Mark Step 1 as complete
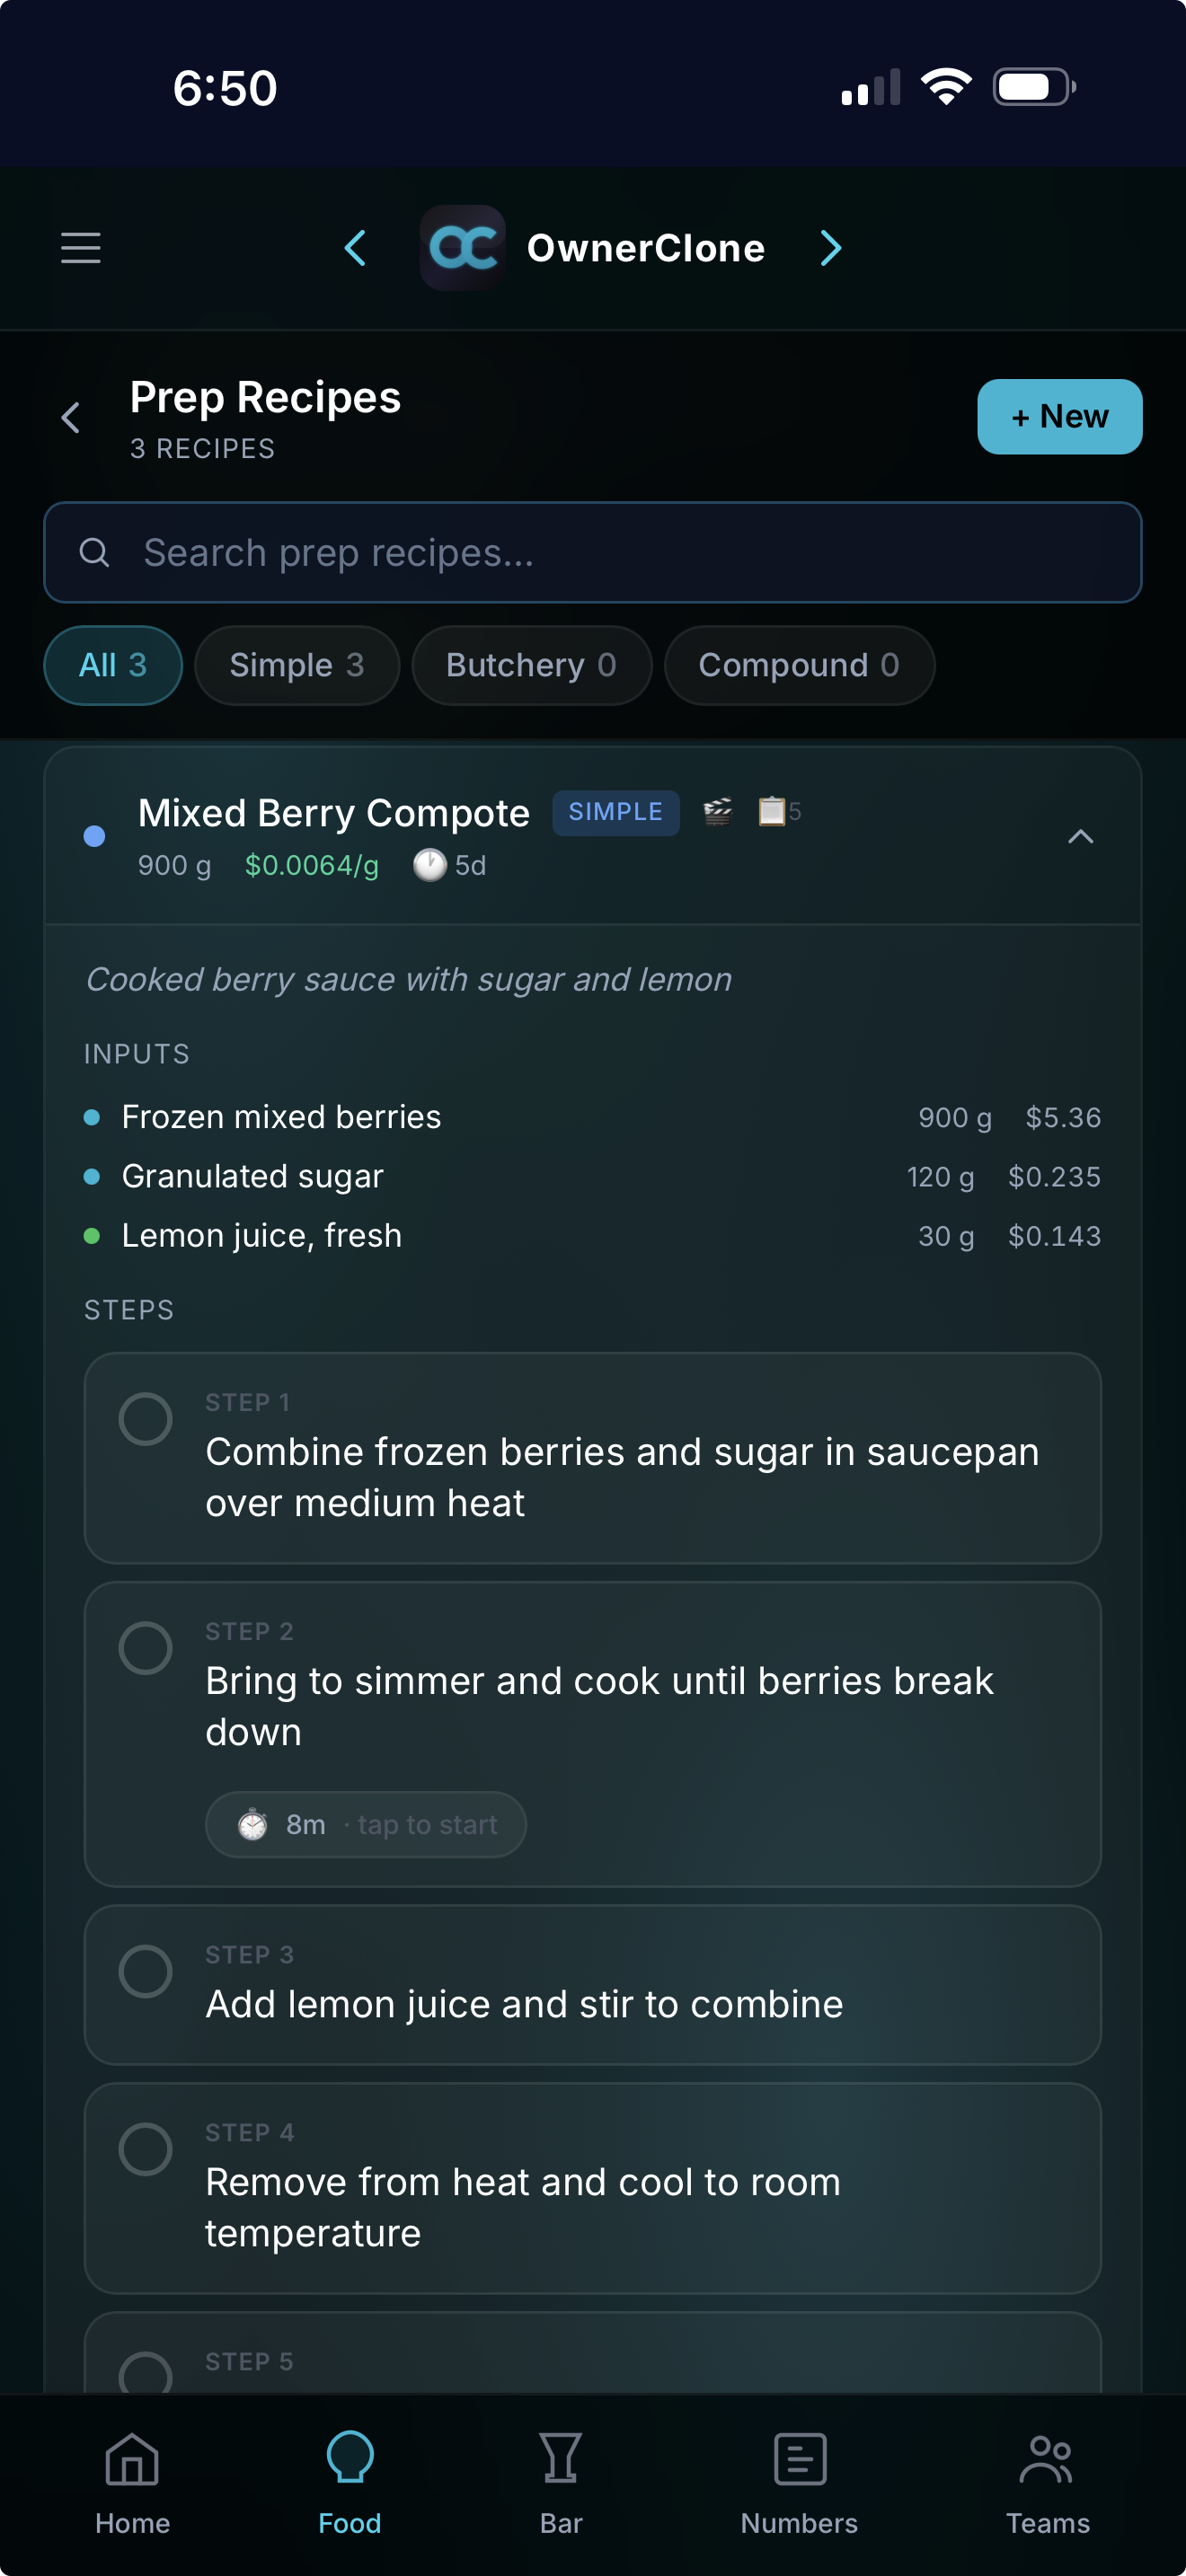This screenshot has height=2576, width=1186. (146, 1419)
